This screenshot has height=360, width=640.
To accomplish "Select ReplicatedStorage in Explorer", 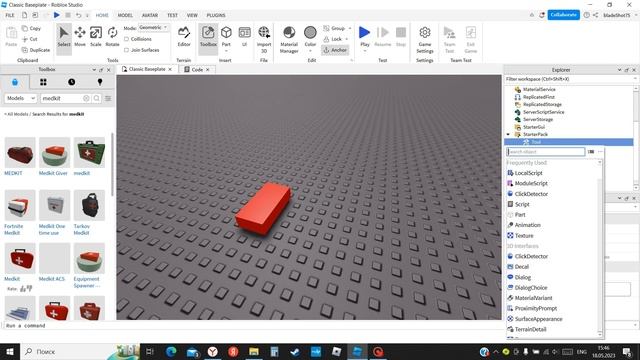I will (542, 104).
